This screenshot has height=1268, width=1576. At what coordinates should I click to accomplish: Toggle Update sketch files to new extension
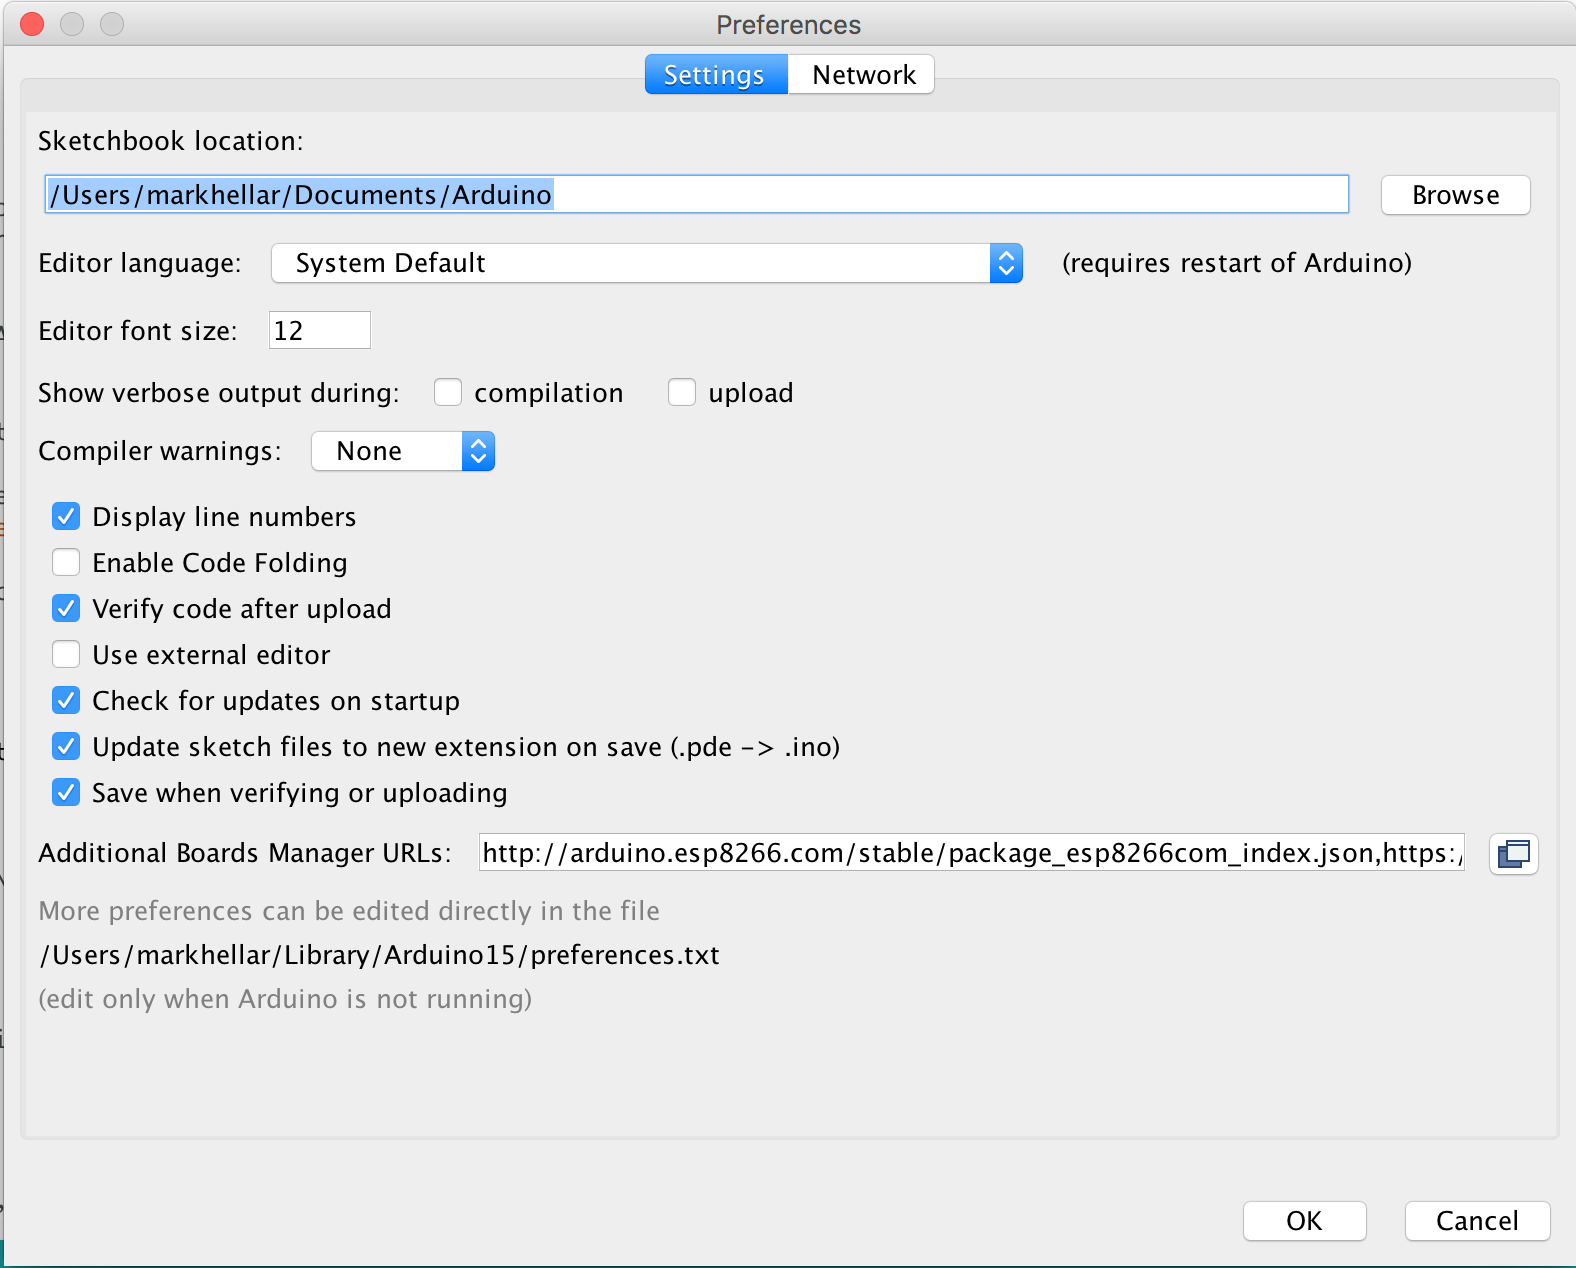(66, 747)
